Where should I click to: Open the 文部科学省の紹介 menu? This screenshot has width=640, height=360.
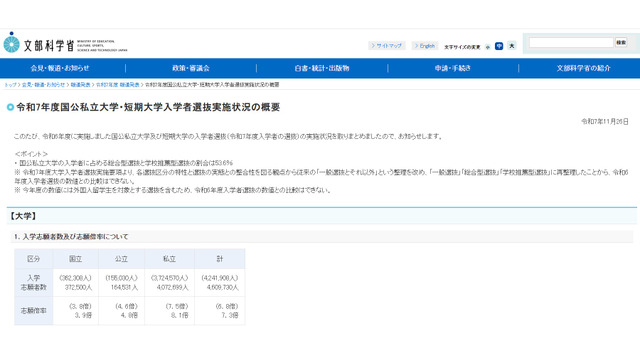point(583,68)
